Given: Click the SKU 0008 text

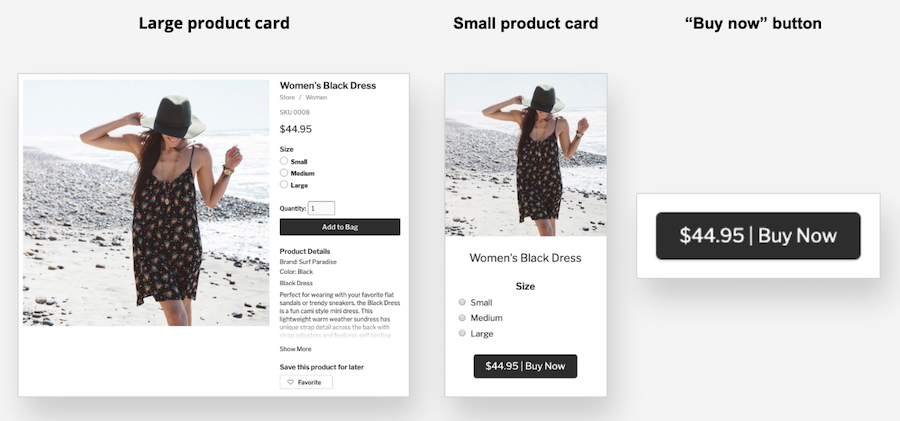Looking at the screenshot, I should (x=295, y=112).
